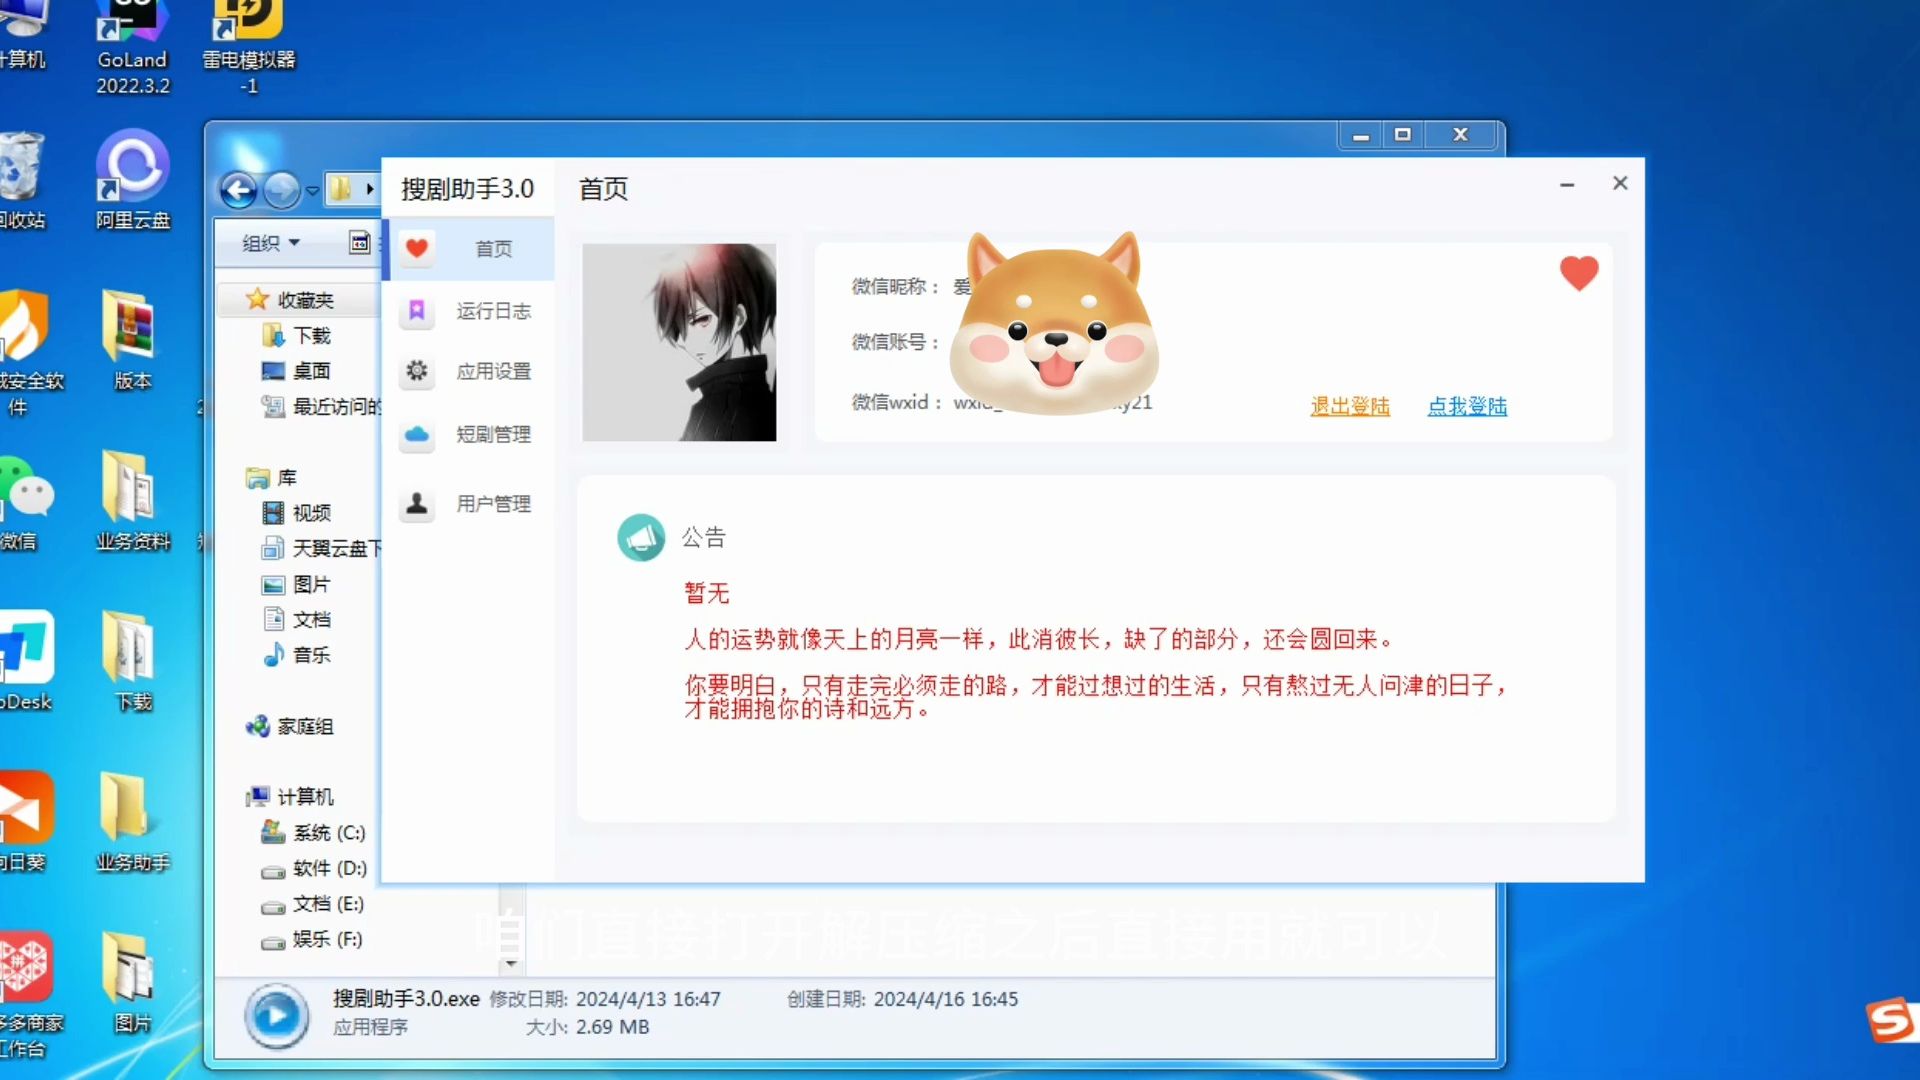The height and width of the screenshot is (1080, 1920).
Task: Open the 组织 dropdown in Explorer
Action: pos(270,243)
